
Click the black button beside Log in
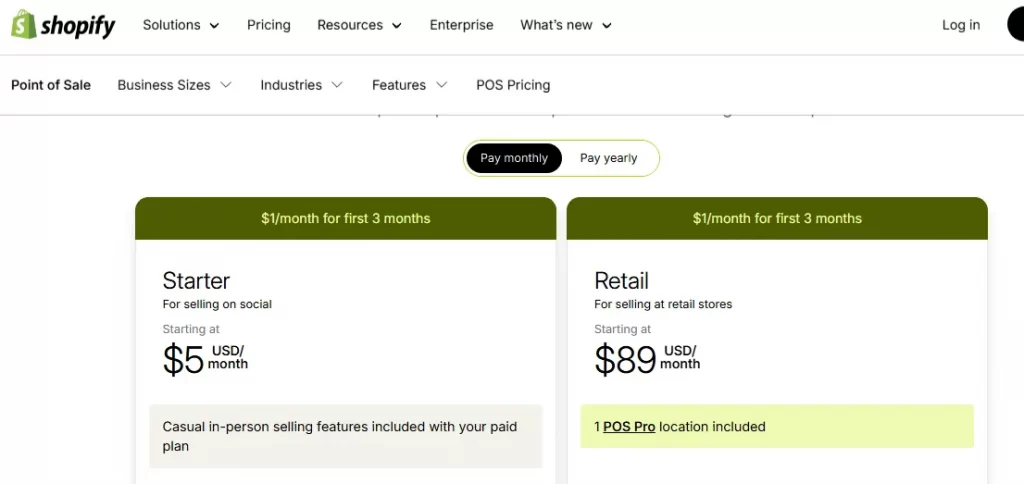click(1016, 25)
